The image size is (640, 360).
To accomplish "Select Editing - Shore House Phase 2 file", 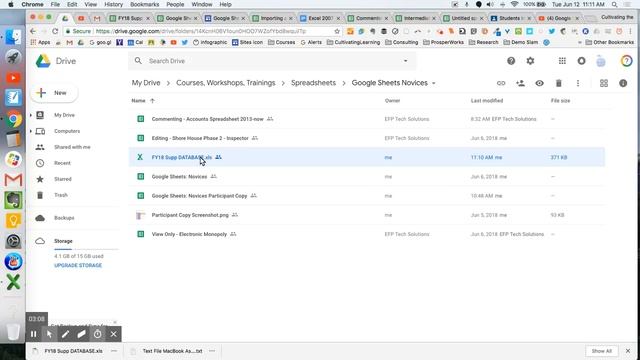I will pos(367,138).
